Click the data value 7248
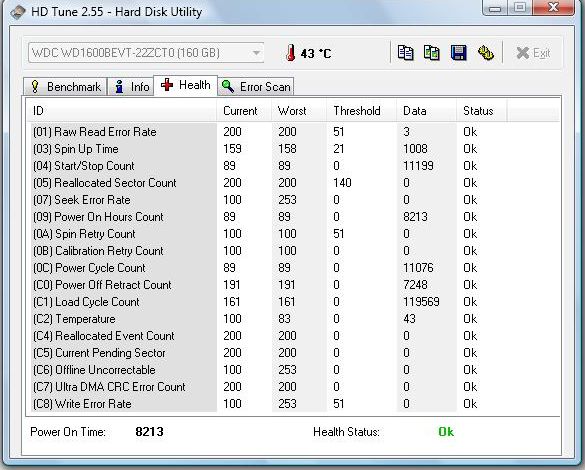 pos(415,285)
